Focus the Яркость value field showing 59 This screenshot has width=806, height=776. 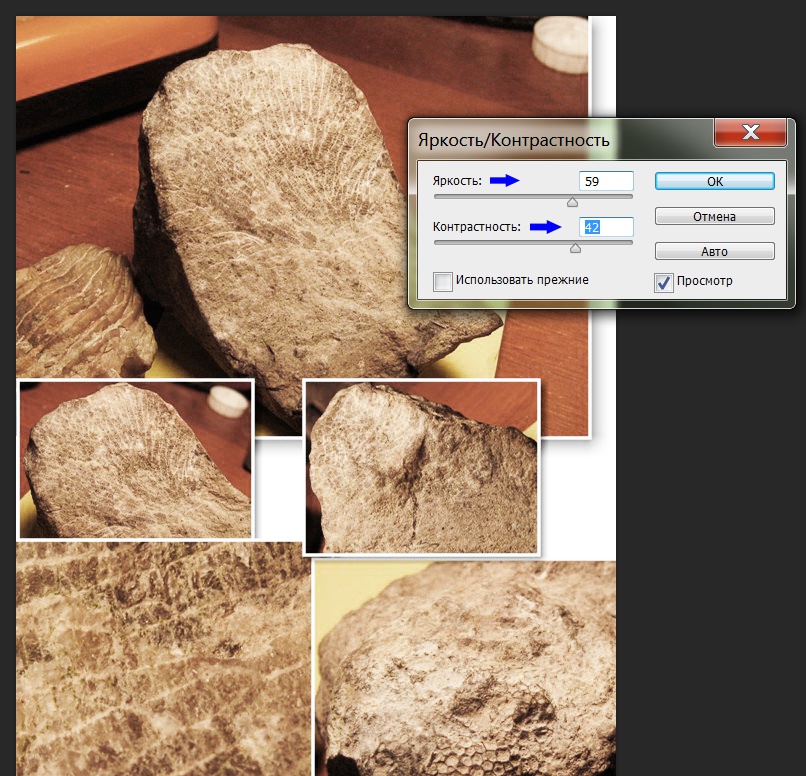pos(606,181)
